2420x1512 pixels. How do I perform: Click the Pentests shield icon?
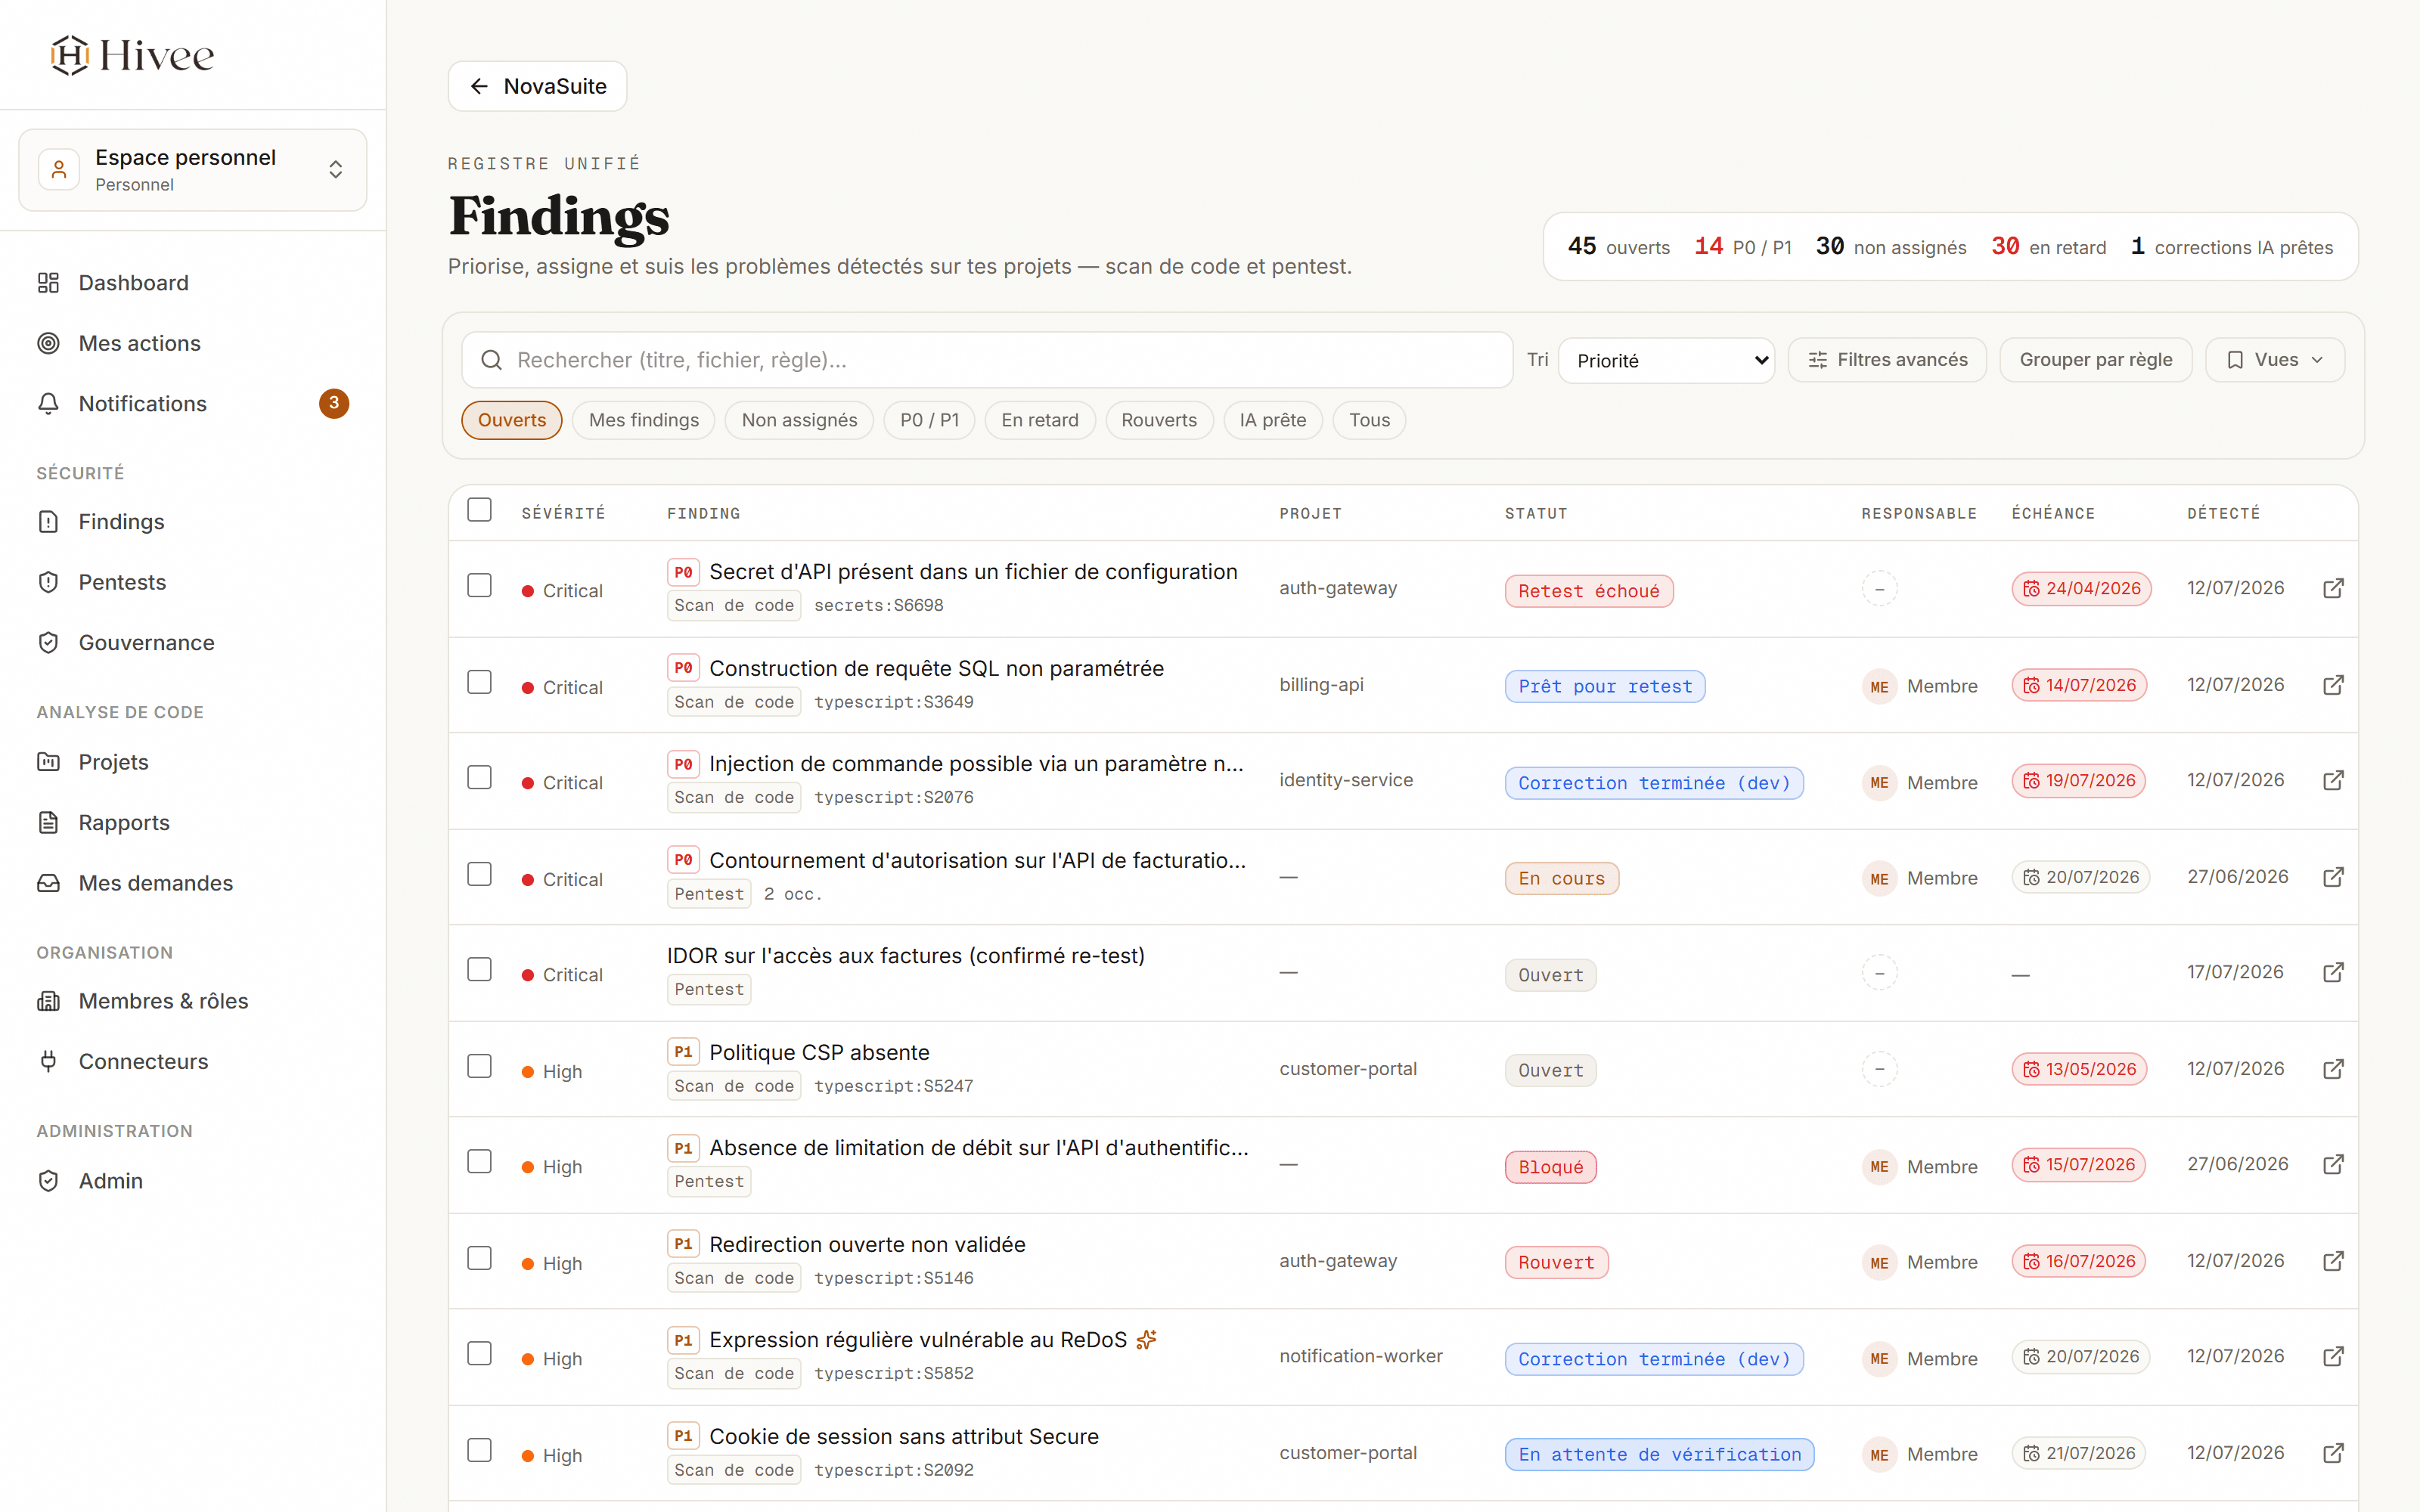[x=48, y=582]
